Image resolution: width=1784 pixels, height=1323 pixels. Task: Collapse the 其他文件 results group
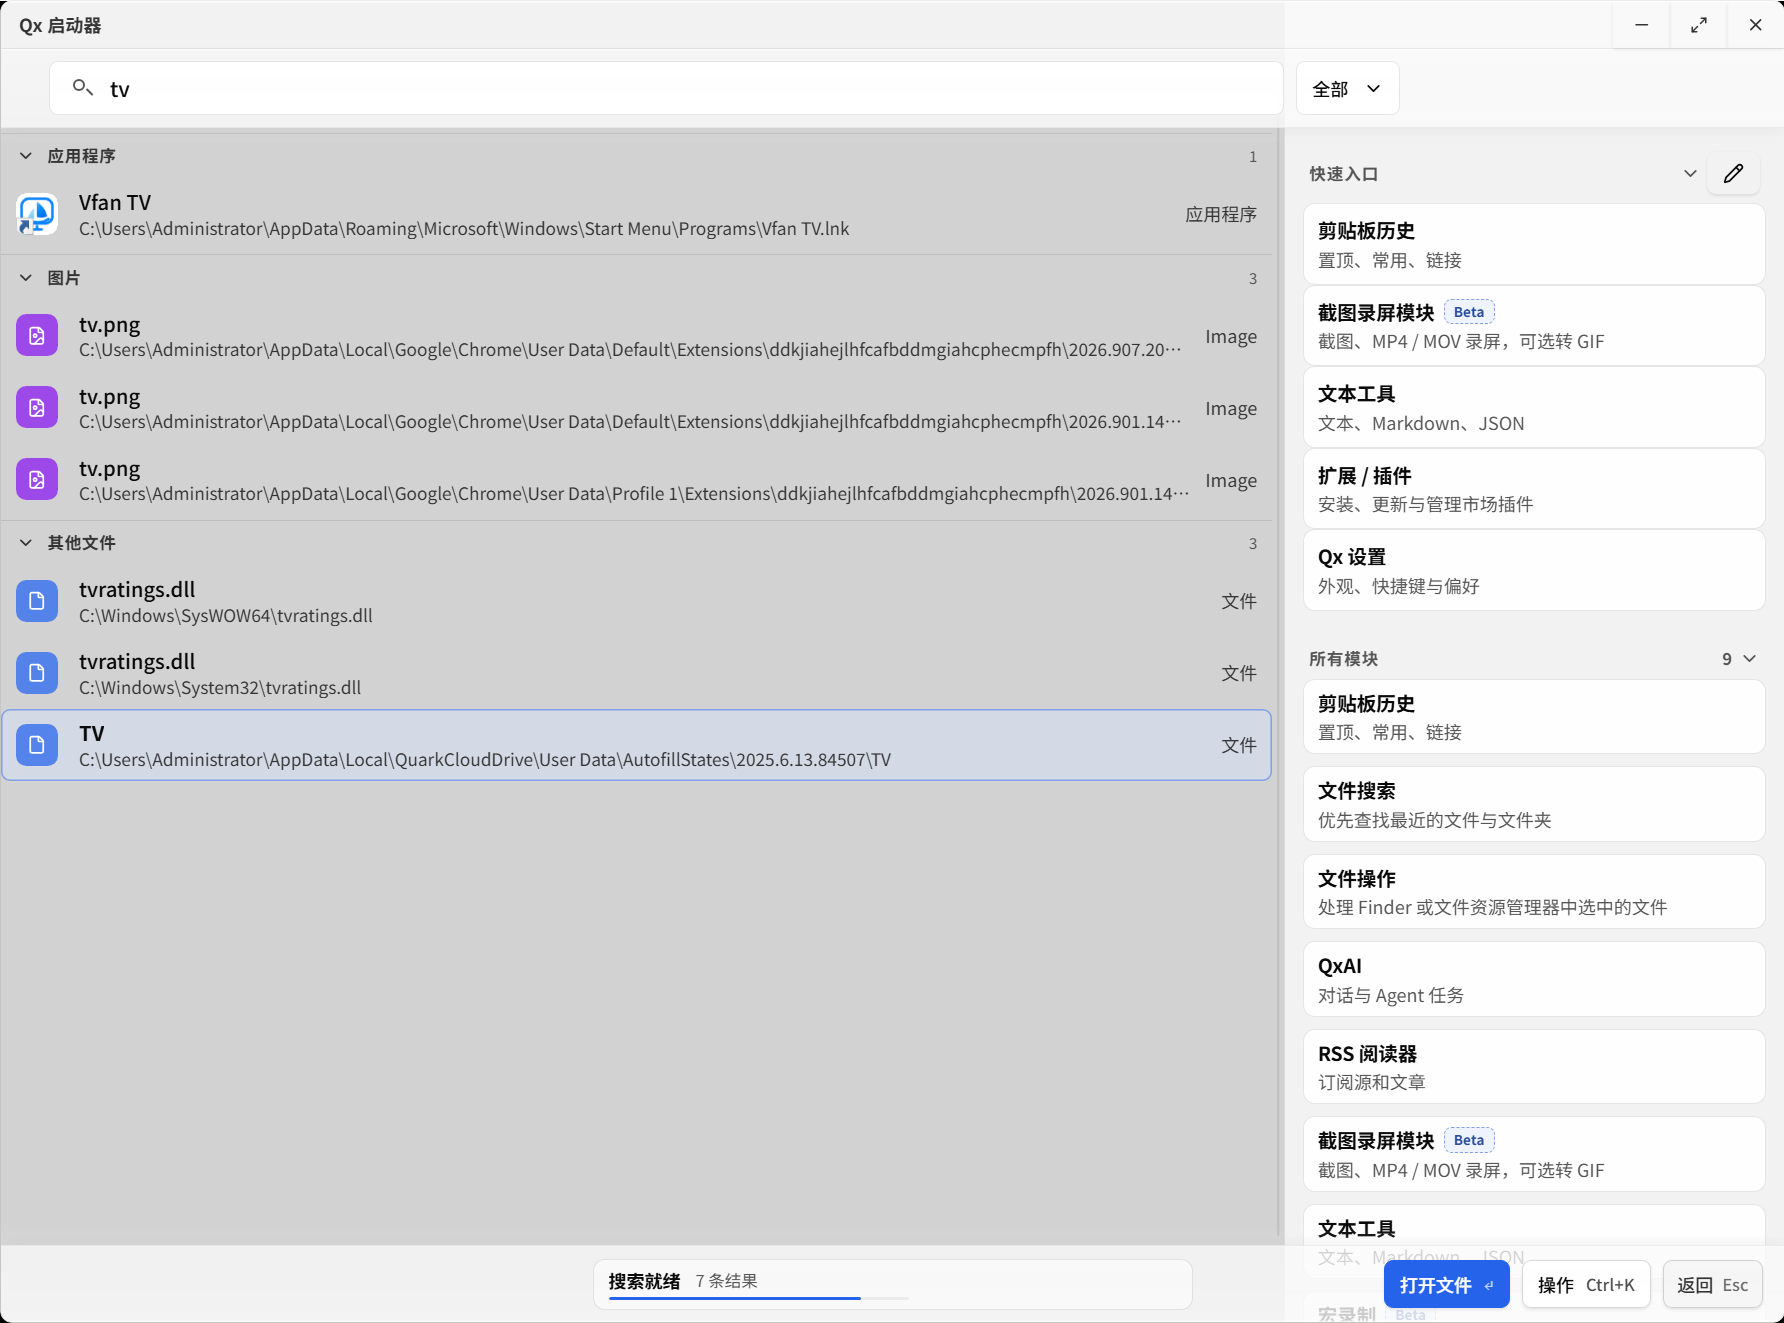point(26,543)
